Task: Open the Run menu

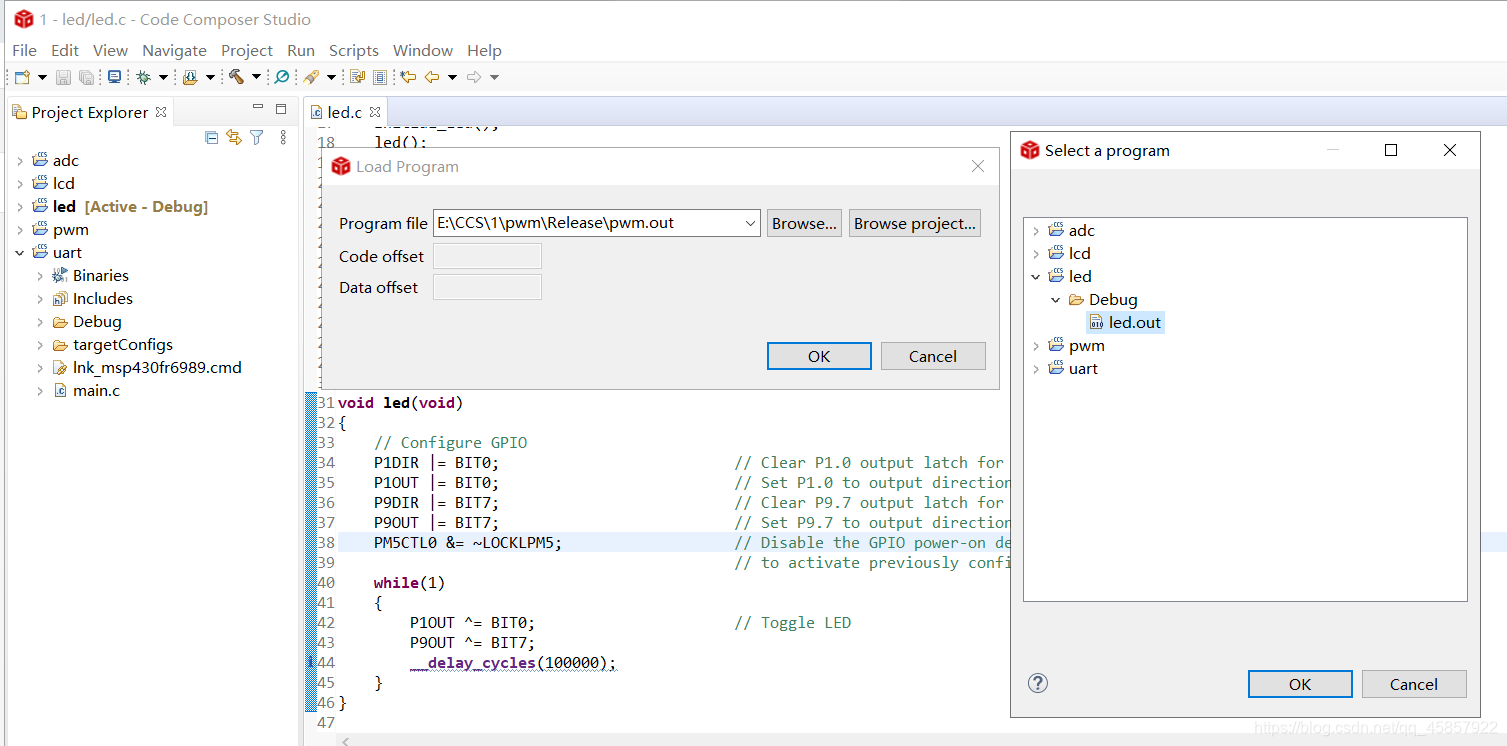Action: (x=301, y=50)
